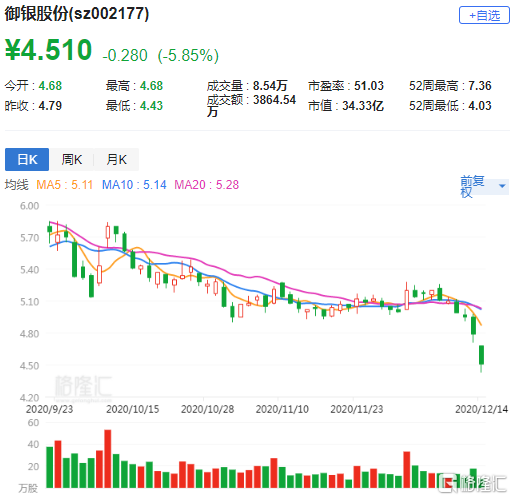Click the 市盈率 value 51.03
The height and width of the screenshot is (500, 513).
tap(369, 86)
